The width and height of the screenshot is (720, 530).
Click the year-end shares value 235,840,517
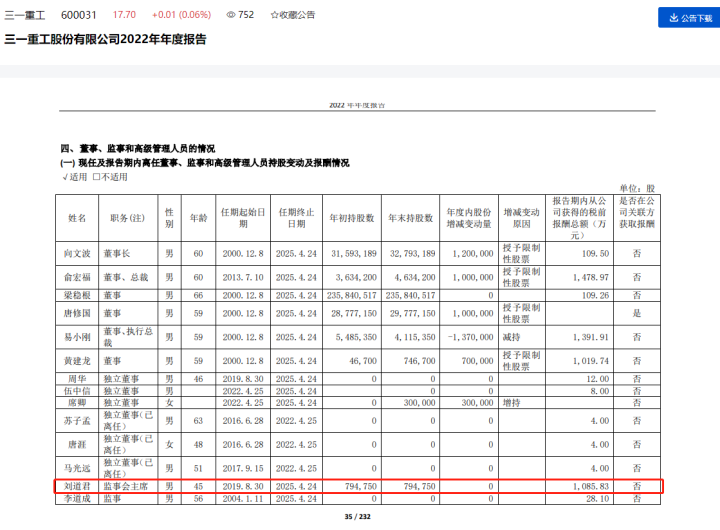pos(410,295)
